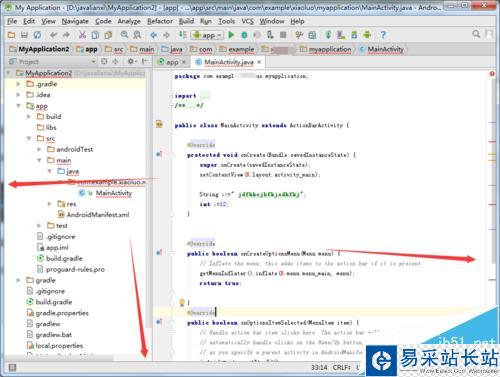This screenshot has height=377, width=500.
Task: Open the VCS menu
Action: [247, 21]
